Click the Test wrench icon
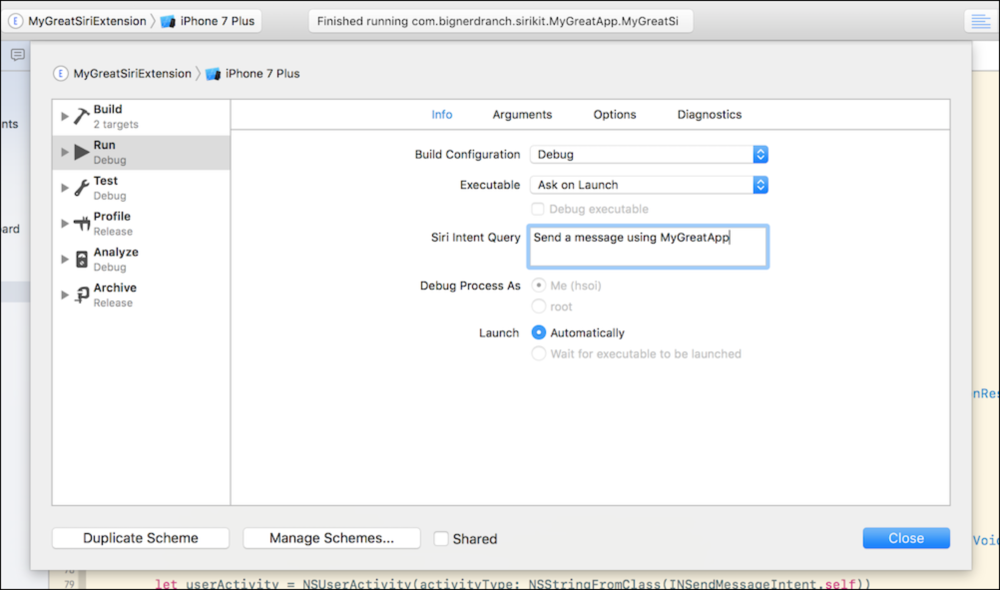 pos(82,188)
